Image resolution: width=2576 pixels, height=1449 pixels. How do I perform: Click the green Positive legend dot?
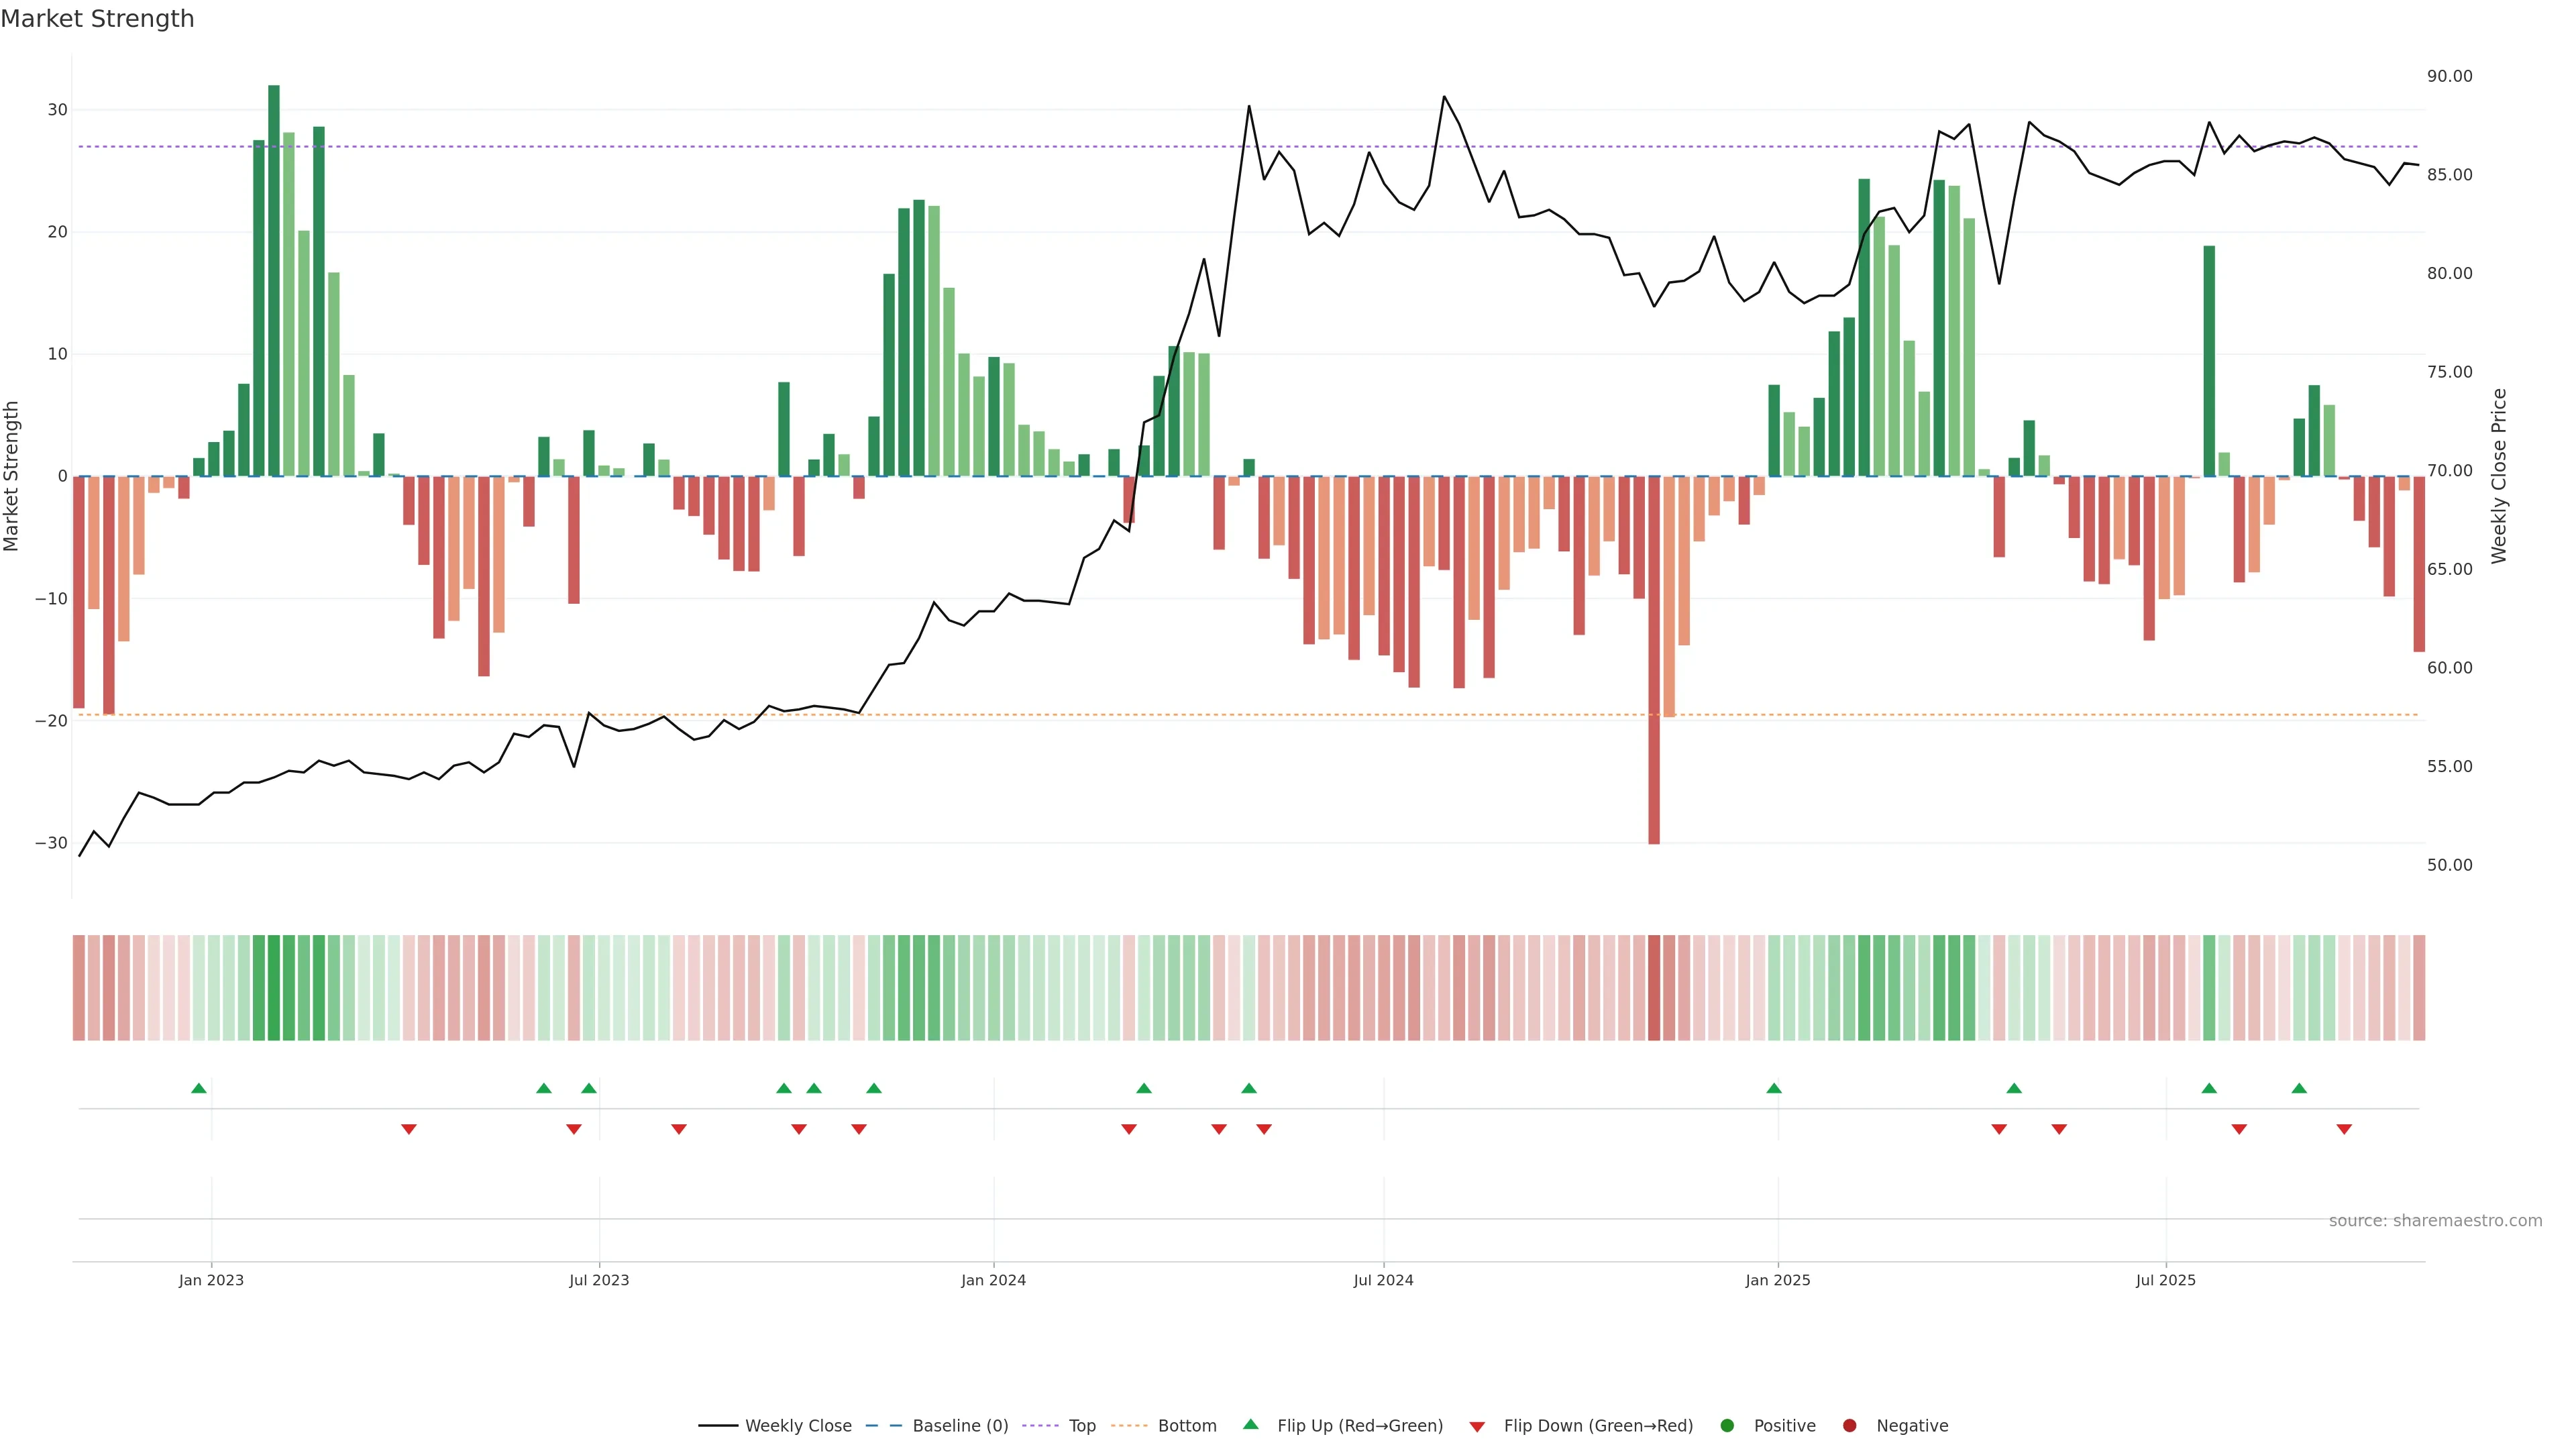tap(1727, 1426)
